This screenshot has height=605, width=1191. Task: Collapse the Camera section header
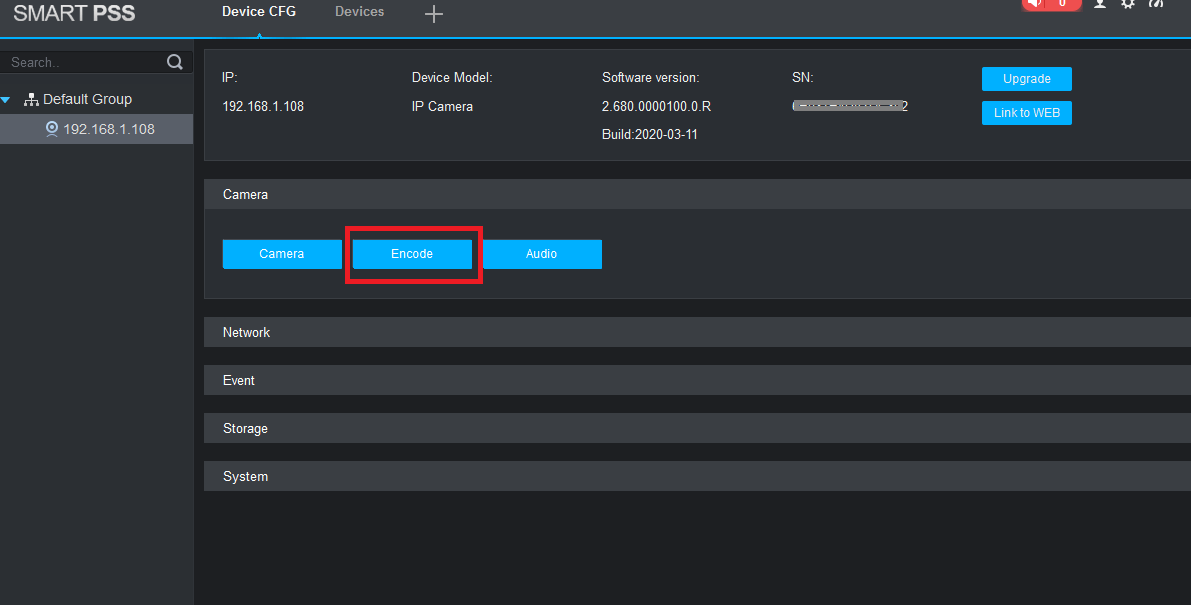click(x=245, y=195)
